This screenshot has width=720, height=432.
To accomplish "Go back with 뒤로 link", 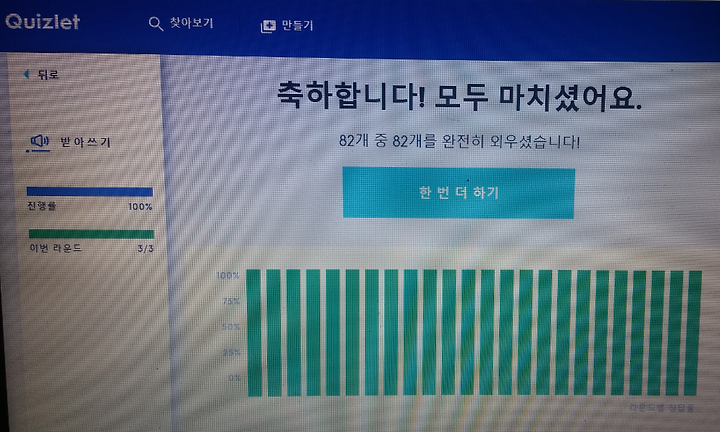I will coord(48,74).
